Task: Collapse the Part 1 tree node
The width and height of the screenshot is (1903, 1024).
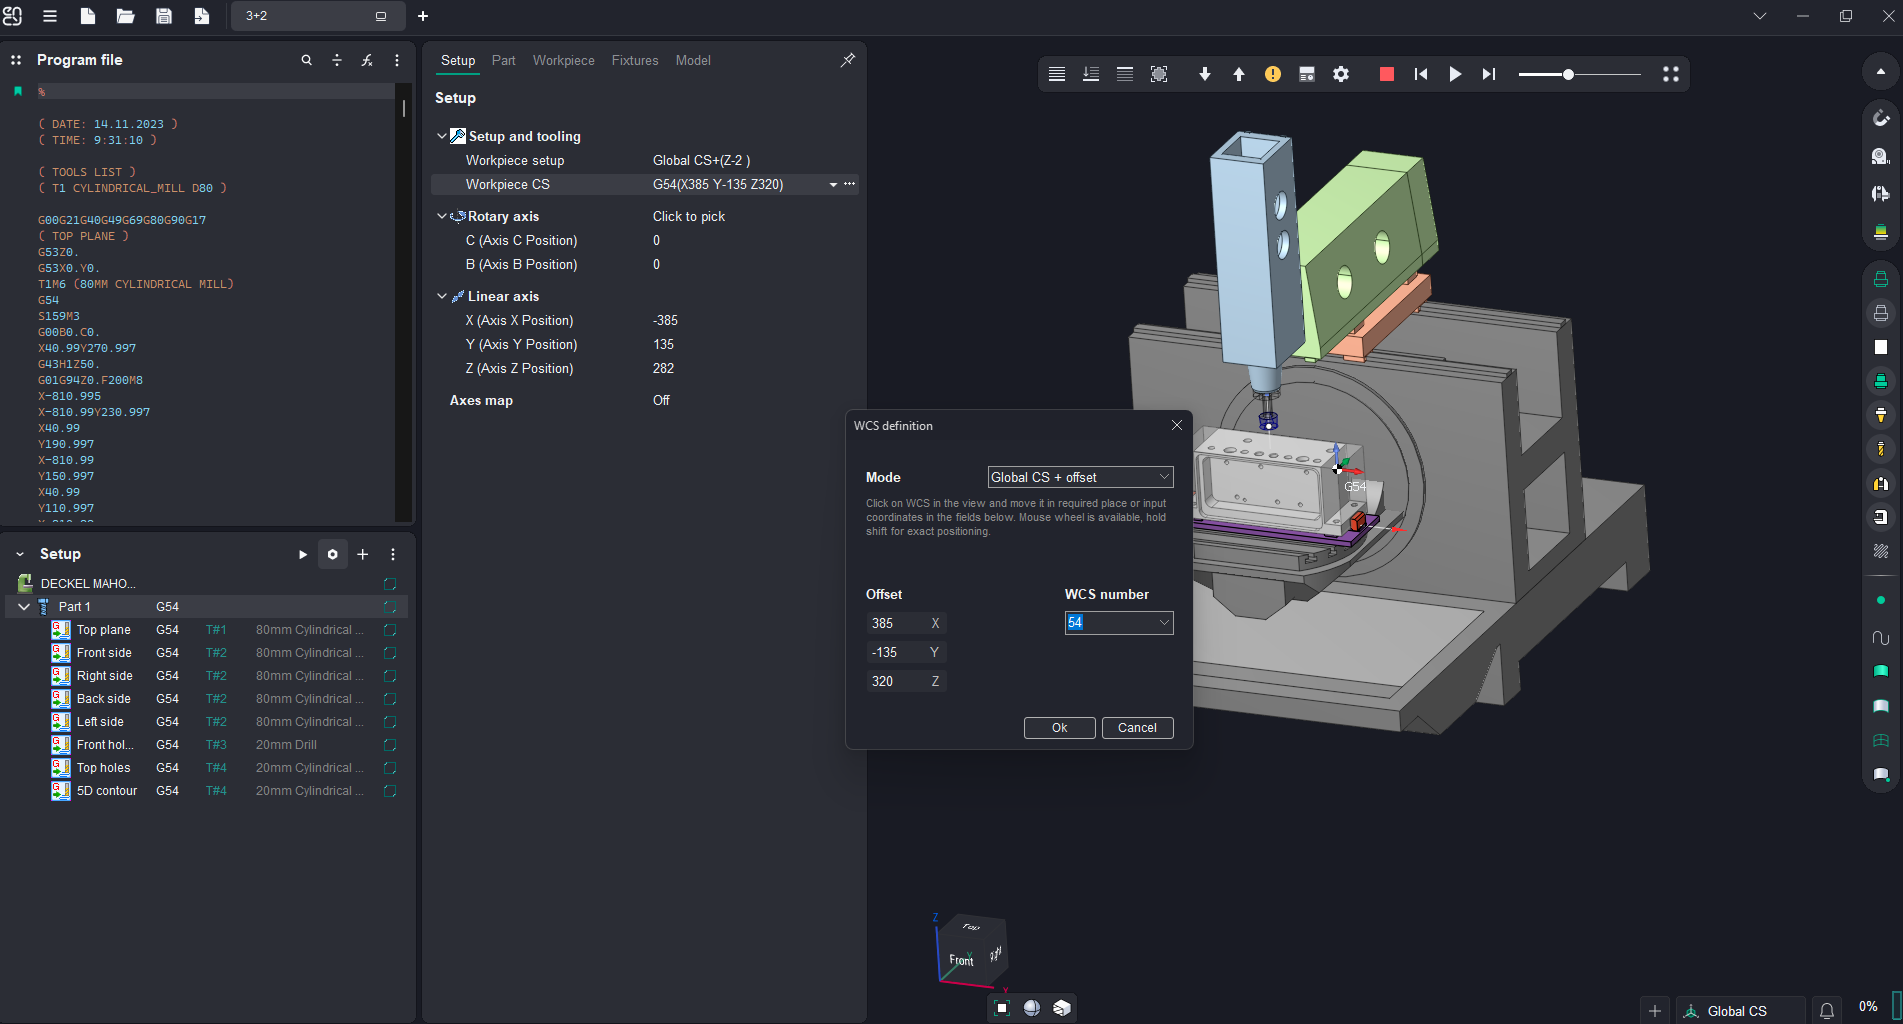Action: [24, 607]
